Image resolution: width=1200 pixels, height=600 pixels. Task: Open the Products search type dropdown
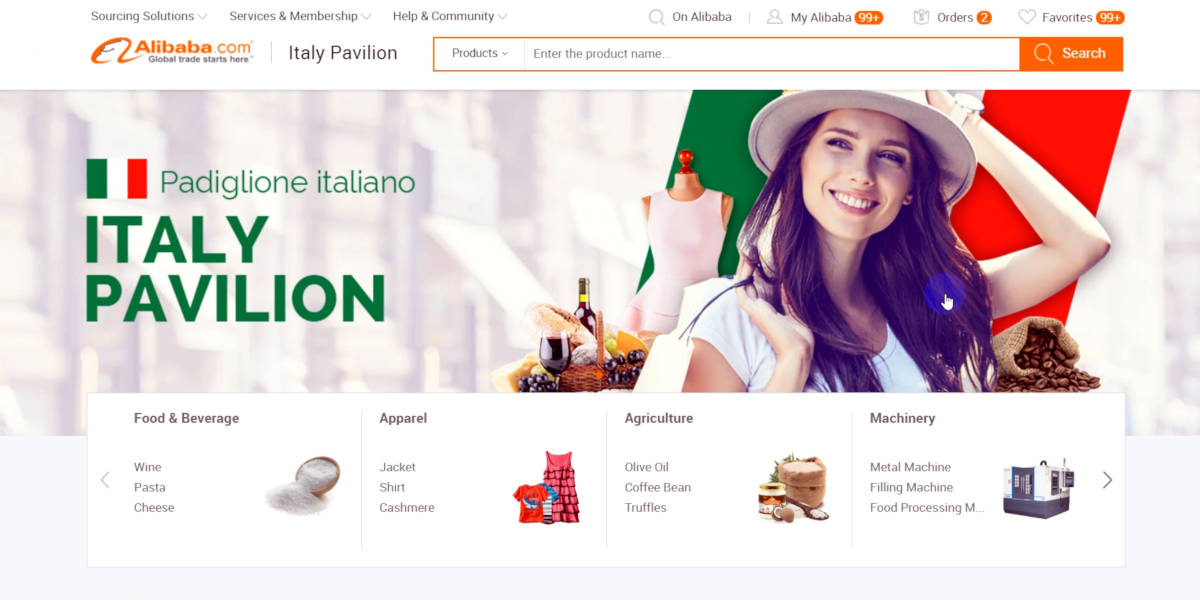click(x=480, y=54)
